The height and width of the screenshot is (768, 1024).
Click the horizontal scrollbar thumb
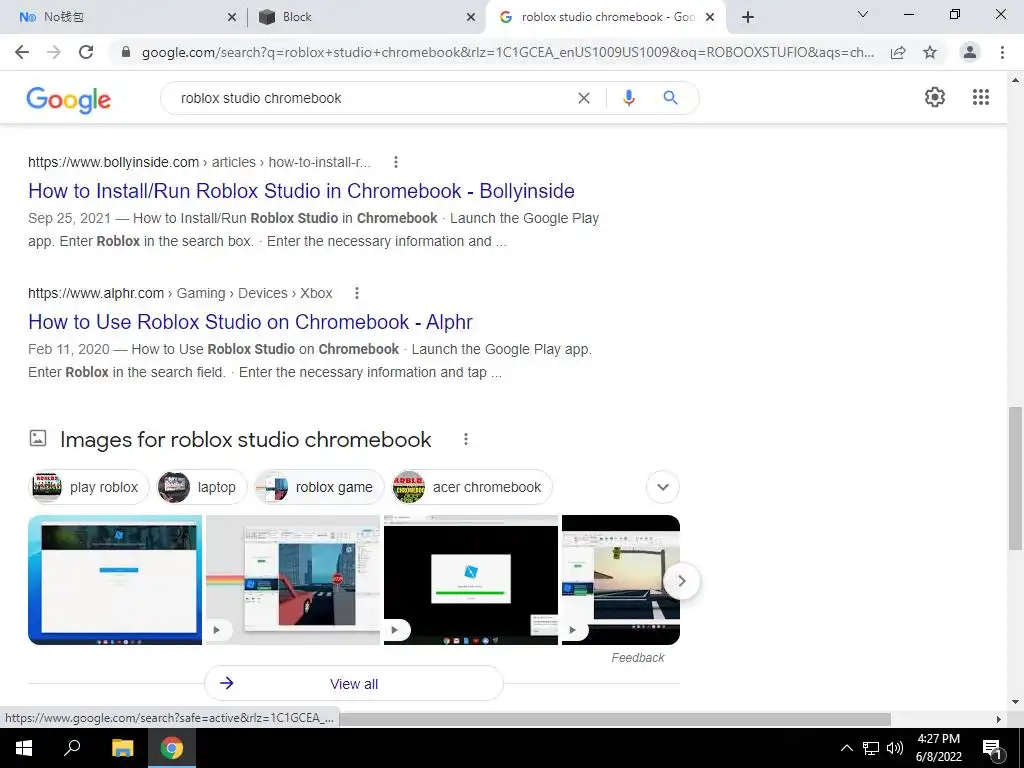614,719
